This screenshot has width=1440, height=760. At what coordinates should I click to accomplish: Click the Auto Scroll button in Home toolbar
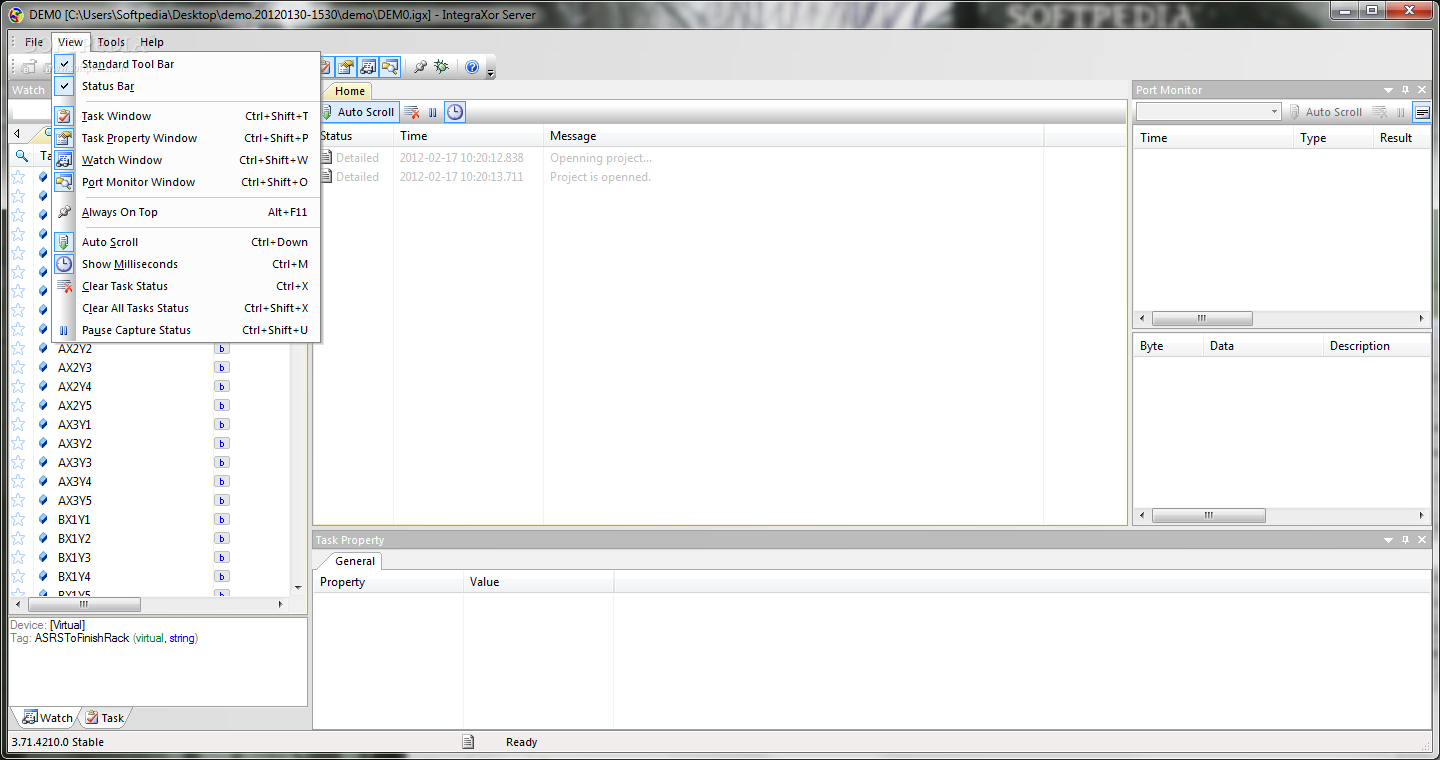(358, 112)
